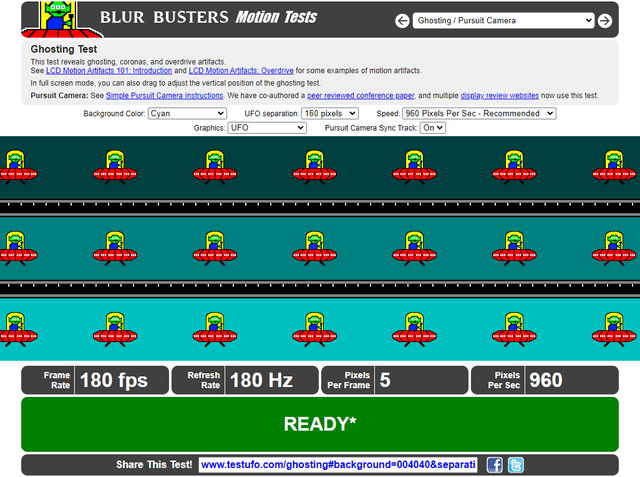The height and width of the screenshot is (477, 640).
Task: Toggle the Pursuit Camera Sync Track dropdown
Action: point(433,128)
